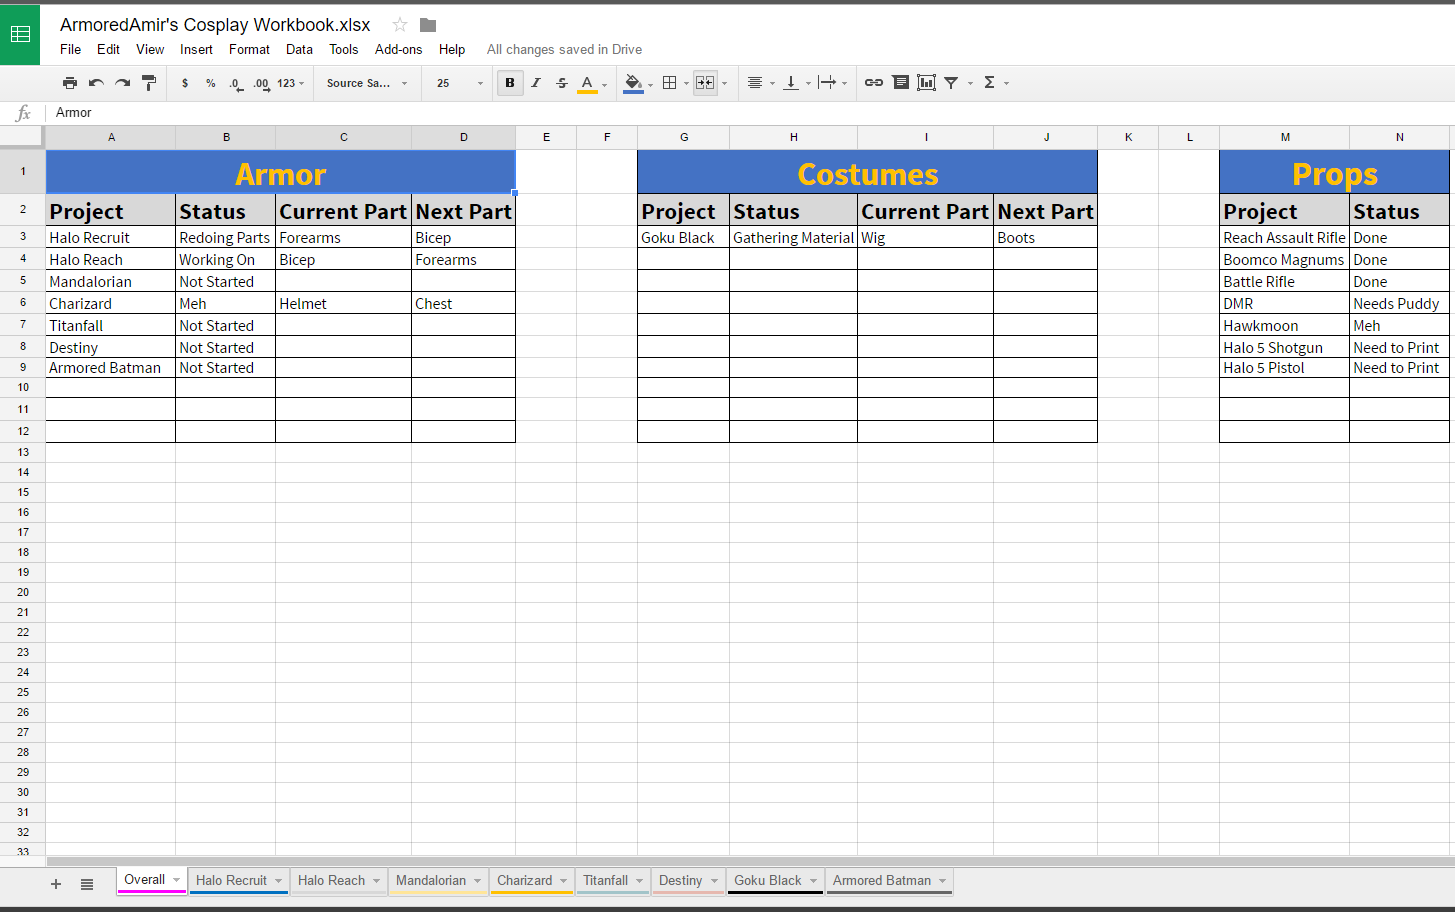Undo the last action
The height and width of the screenshot is (912, 1455).
(96, 83)
